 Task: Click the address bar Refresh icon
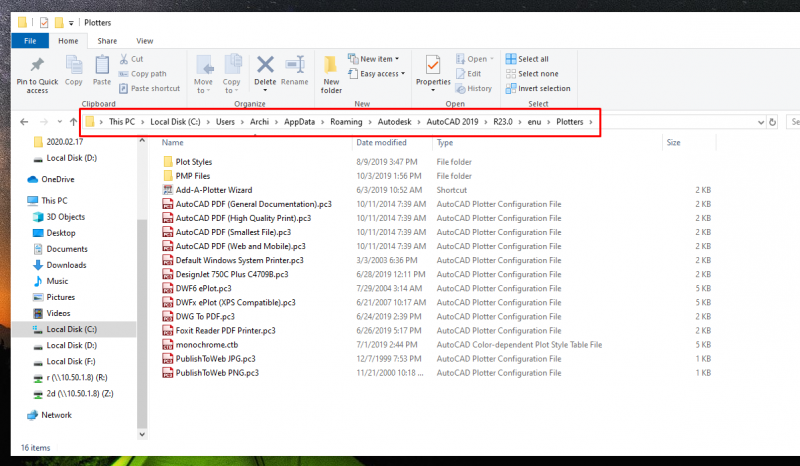[772, 122]
